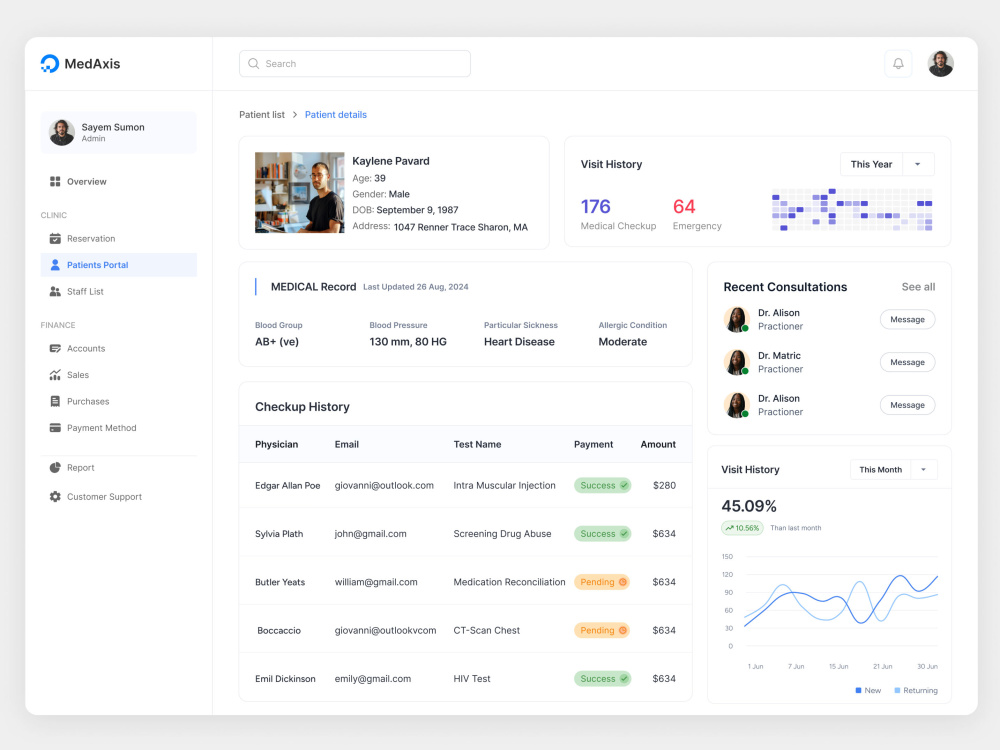Click the Search input field

(355, 64)
